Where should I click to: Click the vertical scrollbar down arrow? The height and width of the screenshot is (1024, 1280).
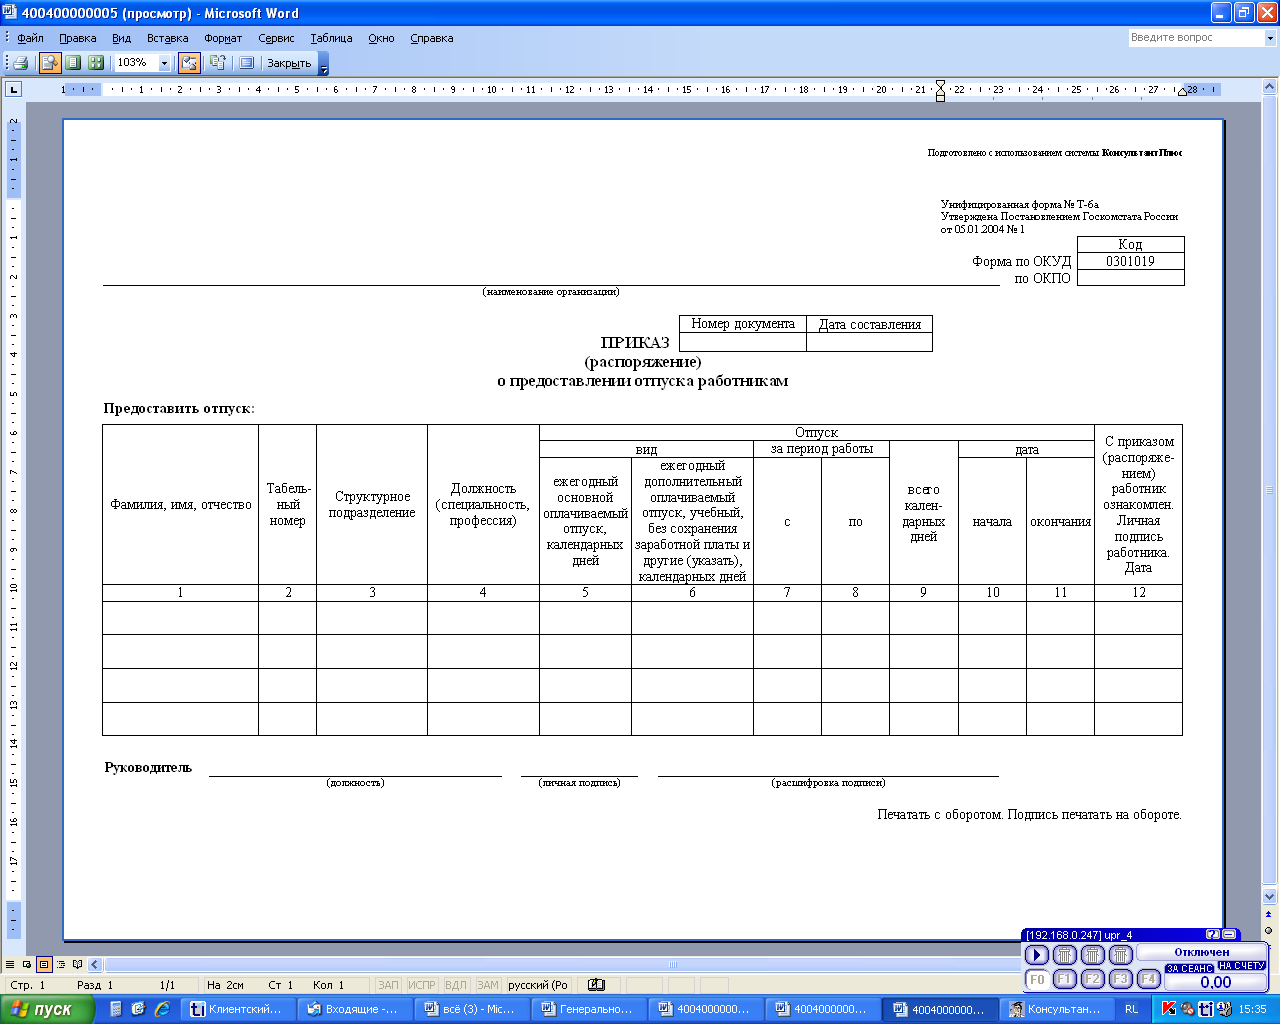click(x=1270, y=897)
